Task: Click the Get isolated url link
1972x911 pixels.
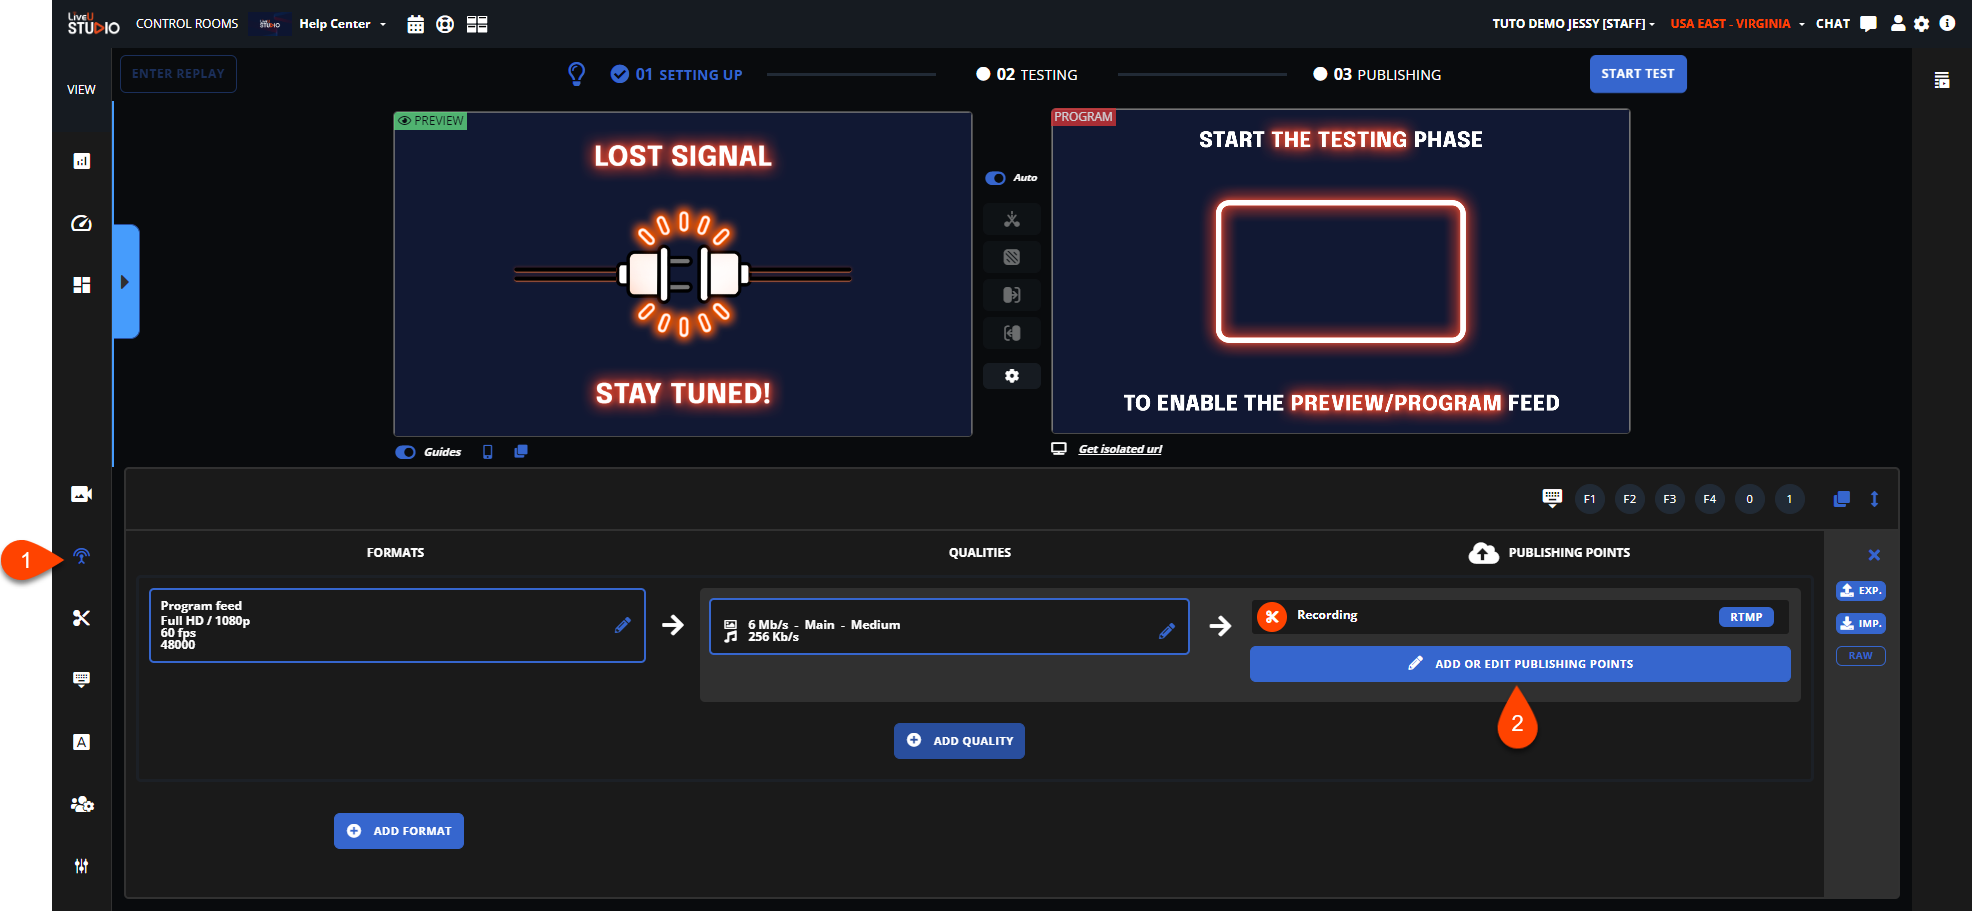Action: point(1120,449)
